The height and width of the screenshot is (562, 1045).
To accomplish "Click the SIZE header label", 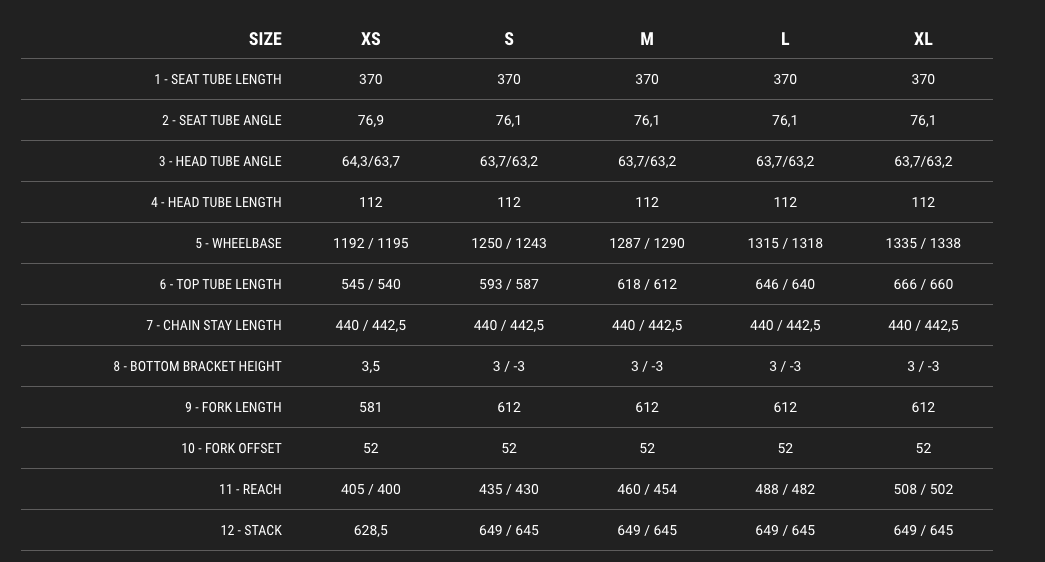I will coord(265,39).
